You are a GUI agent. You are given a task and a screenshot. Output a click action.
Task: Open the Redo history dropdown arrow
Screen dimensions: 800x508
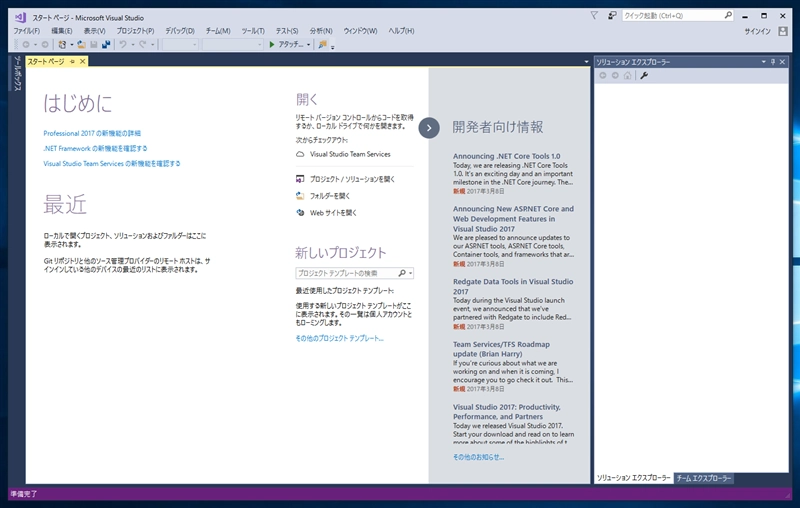pyautogui.click(x=152, y=45)
